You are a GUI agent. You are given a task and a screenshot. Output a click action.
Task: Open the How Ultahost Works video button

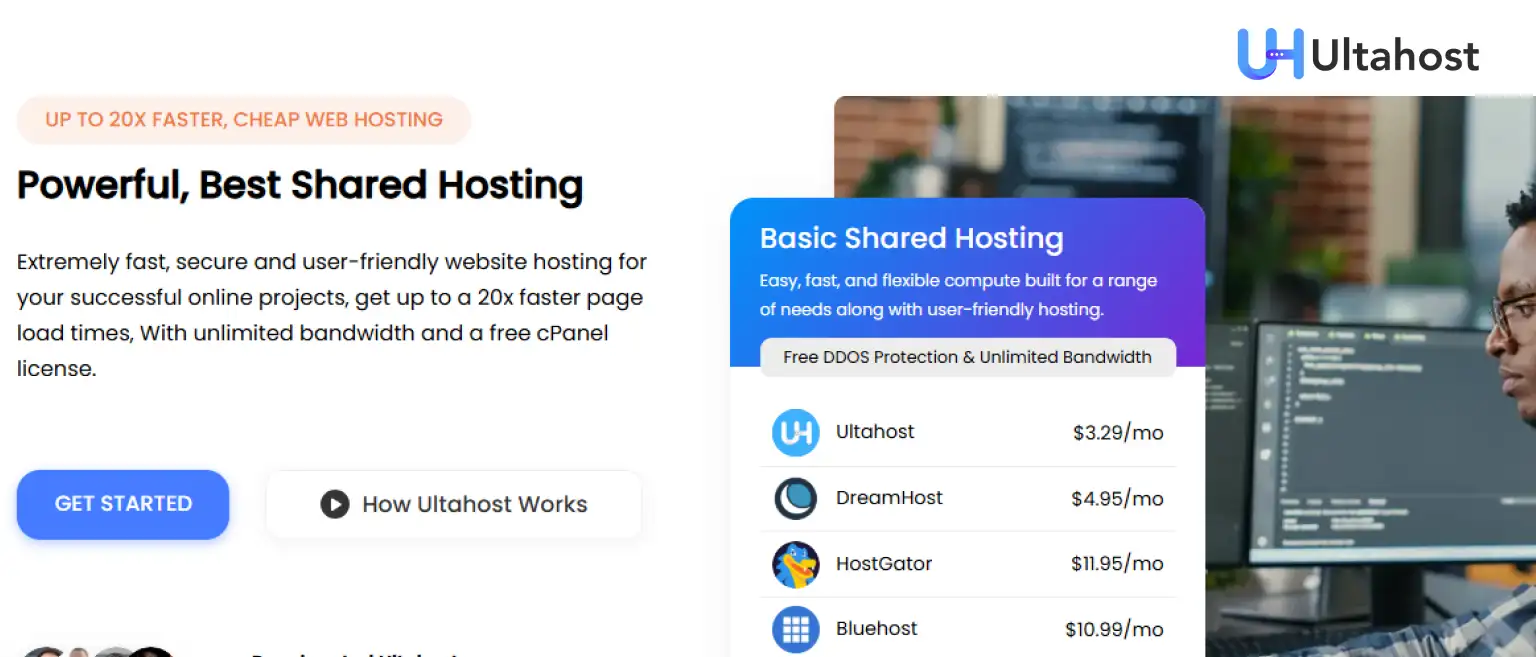(x=454, y=504)
